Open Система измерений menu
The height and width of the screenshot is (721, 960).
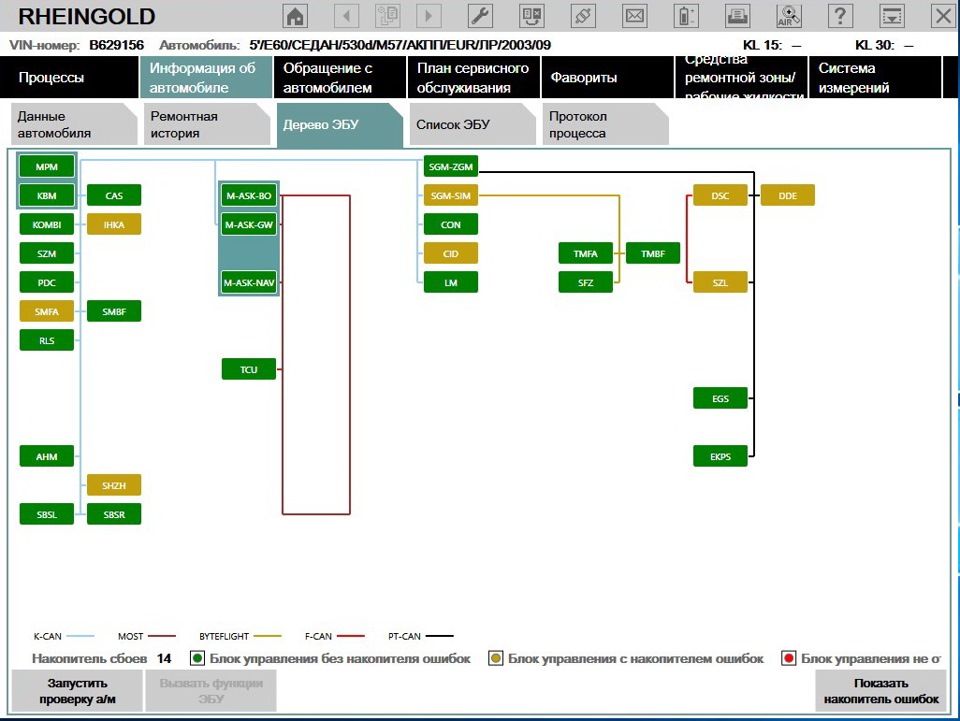coord(875,78)
